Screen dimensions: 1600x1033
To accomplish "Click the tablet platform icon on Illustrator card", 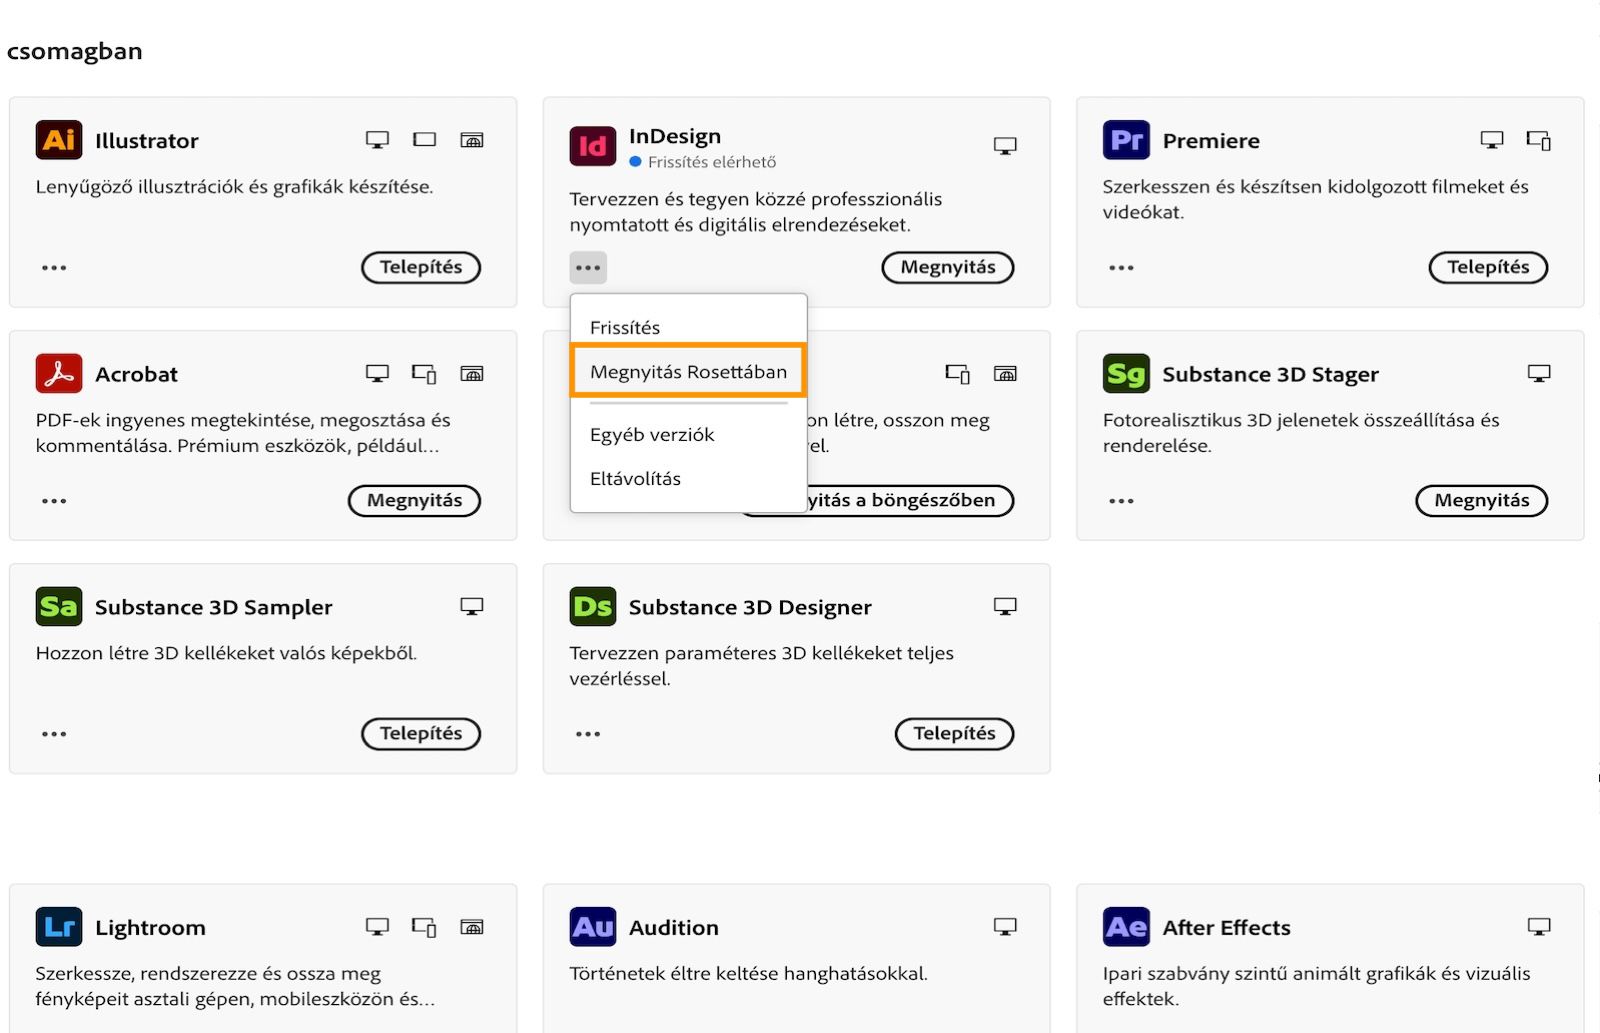I will [425, 140].
